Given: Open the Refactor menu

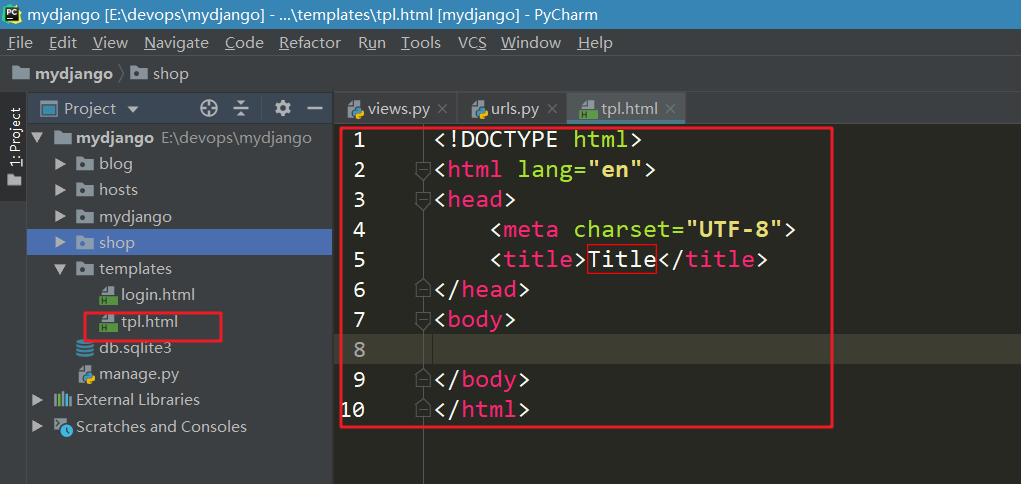Looking at the screenshot, I should (309, 42).
